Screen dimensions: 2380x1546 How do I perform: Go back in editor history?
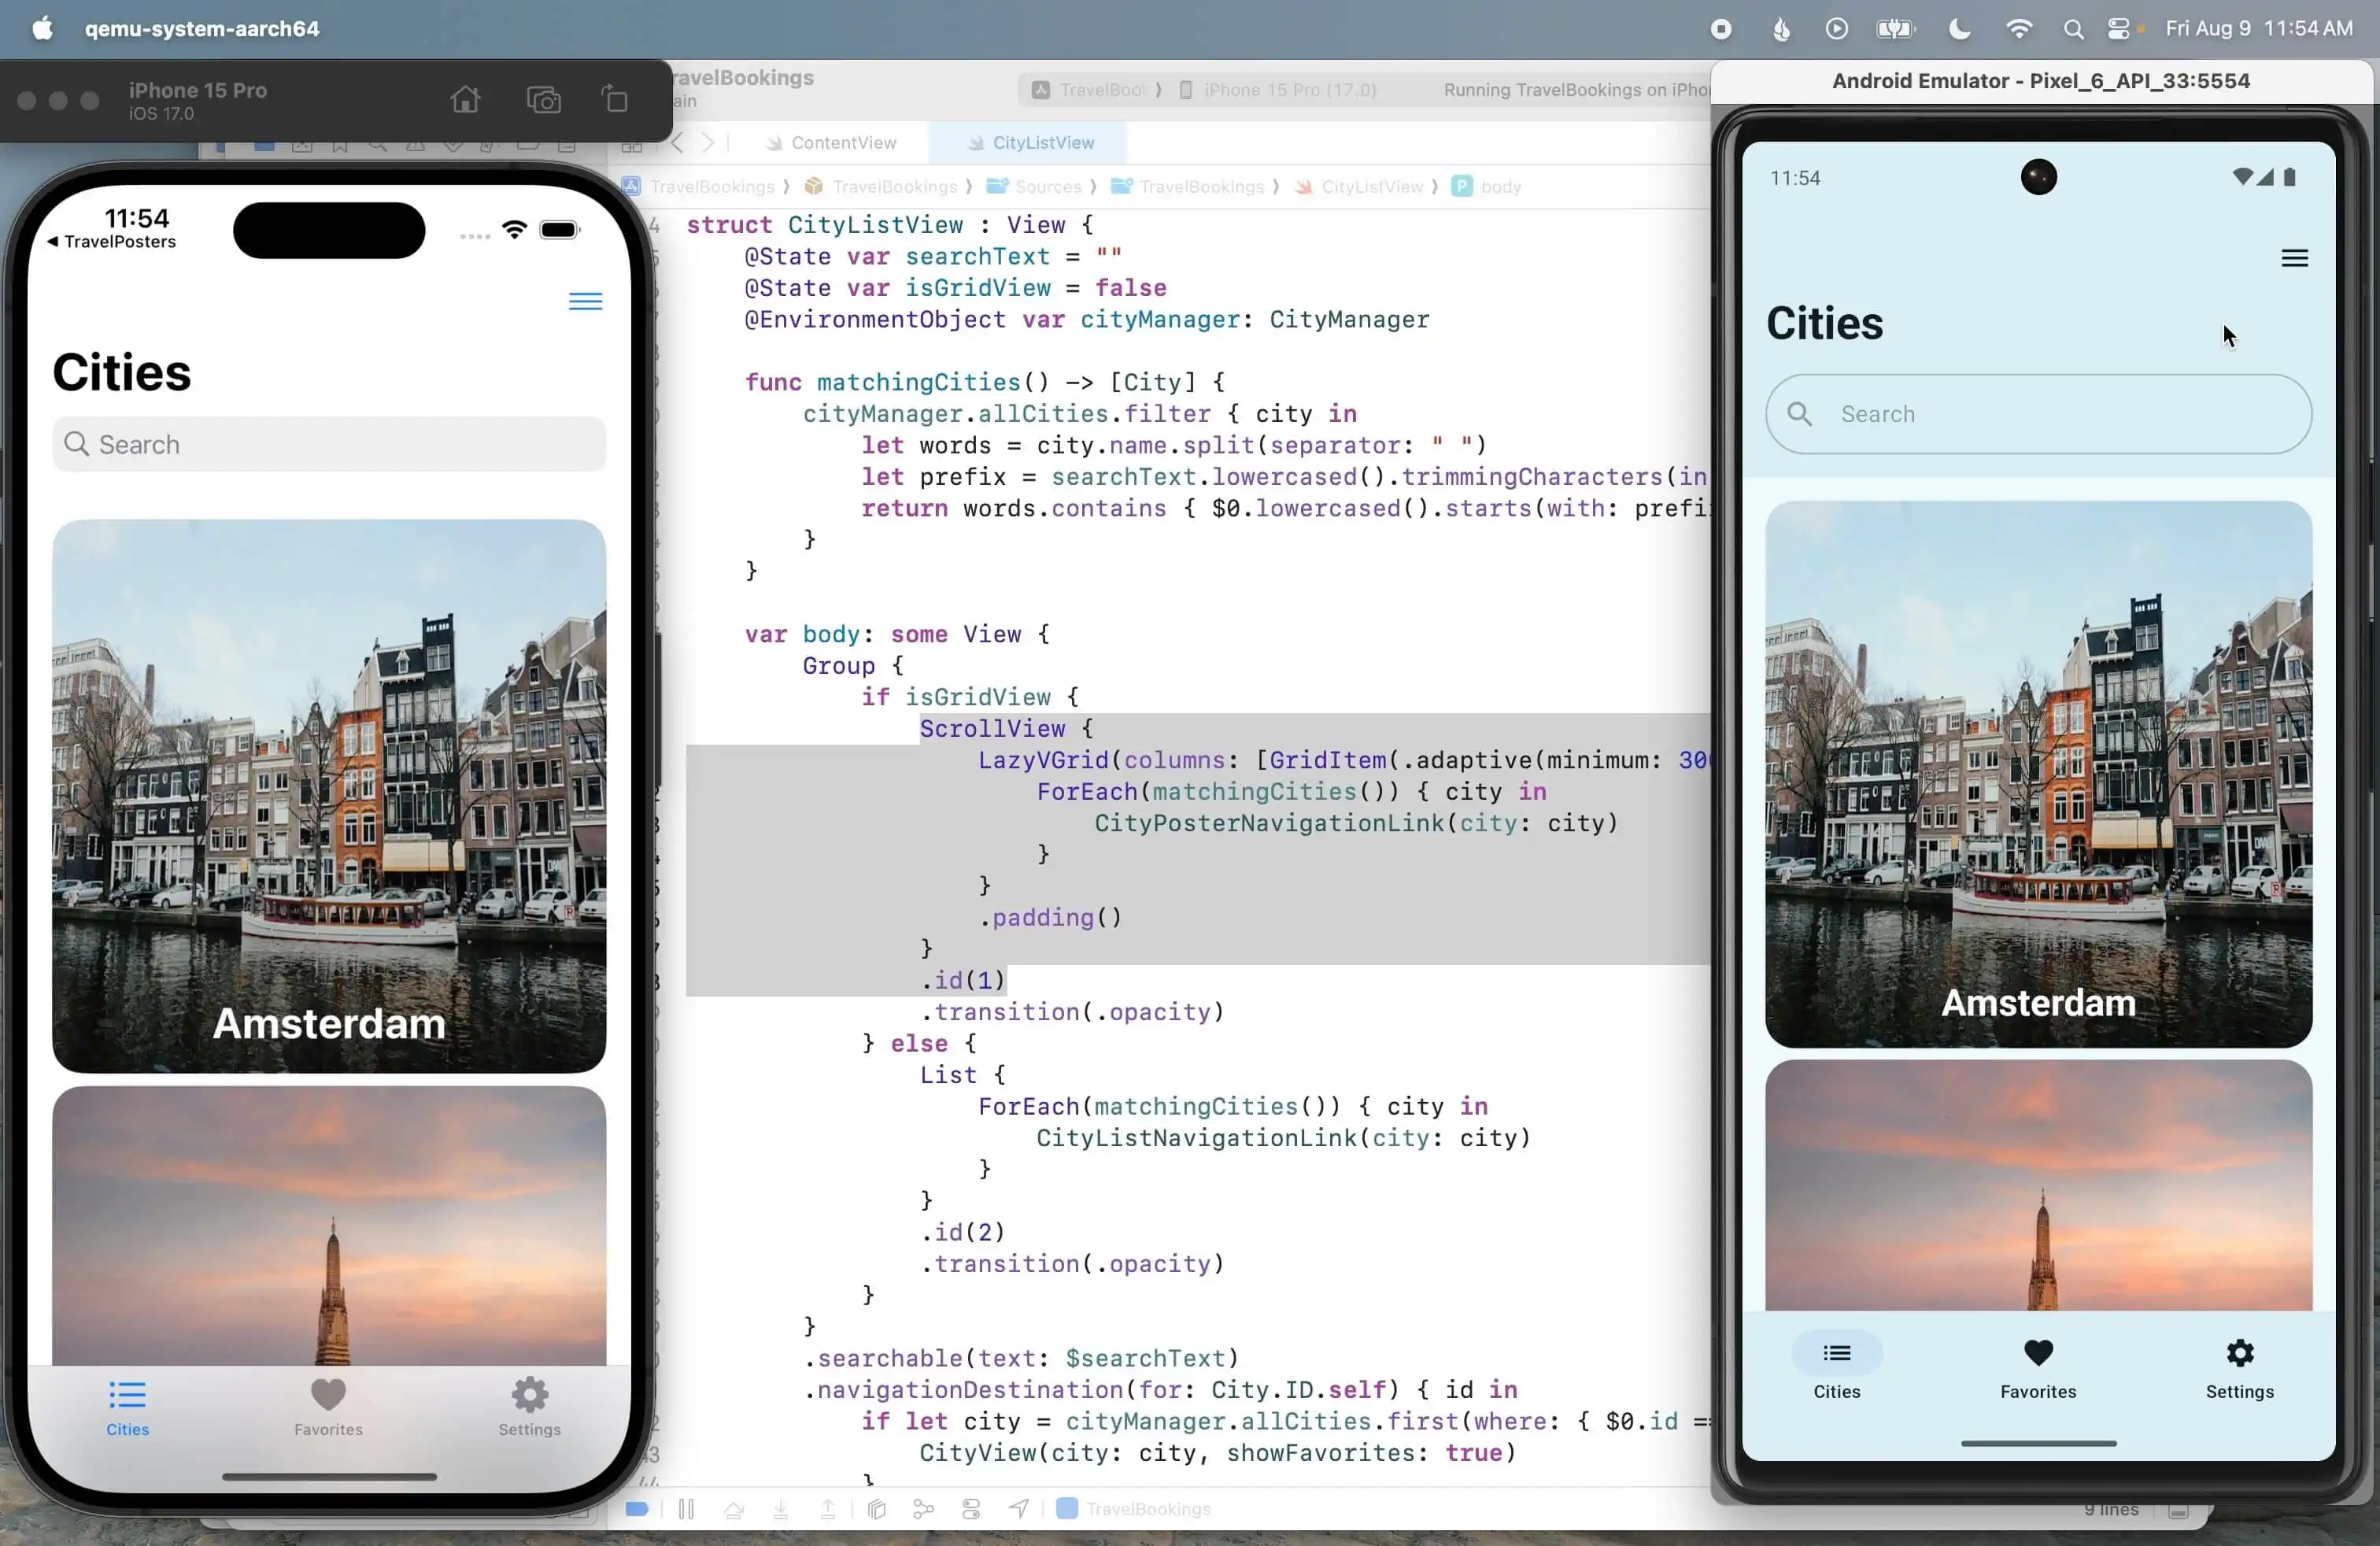tap(678, 143)
